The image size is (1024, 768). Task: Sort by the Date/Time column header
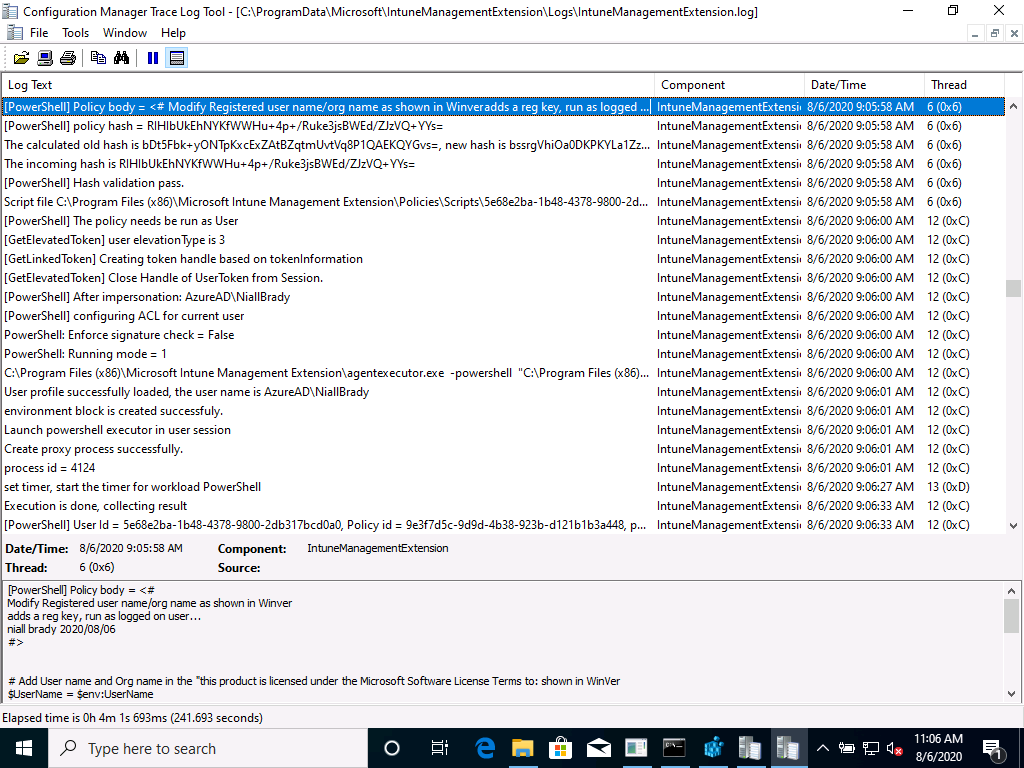pos(864,85)
